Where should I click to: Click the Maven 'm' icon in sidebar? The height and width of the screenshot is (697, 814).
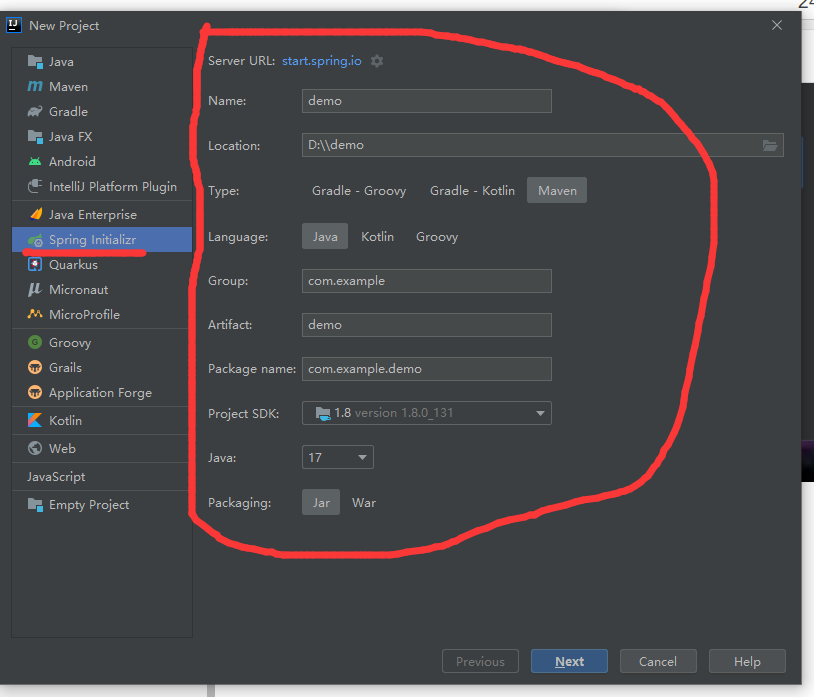35,87
